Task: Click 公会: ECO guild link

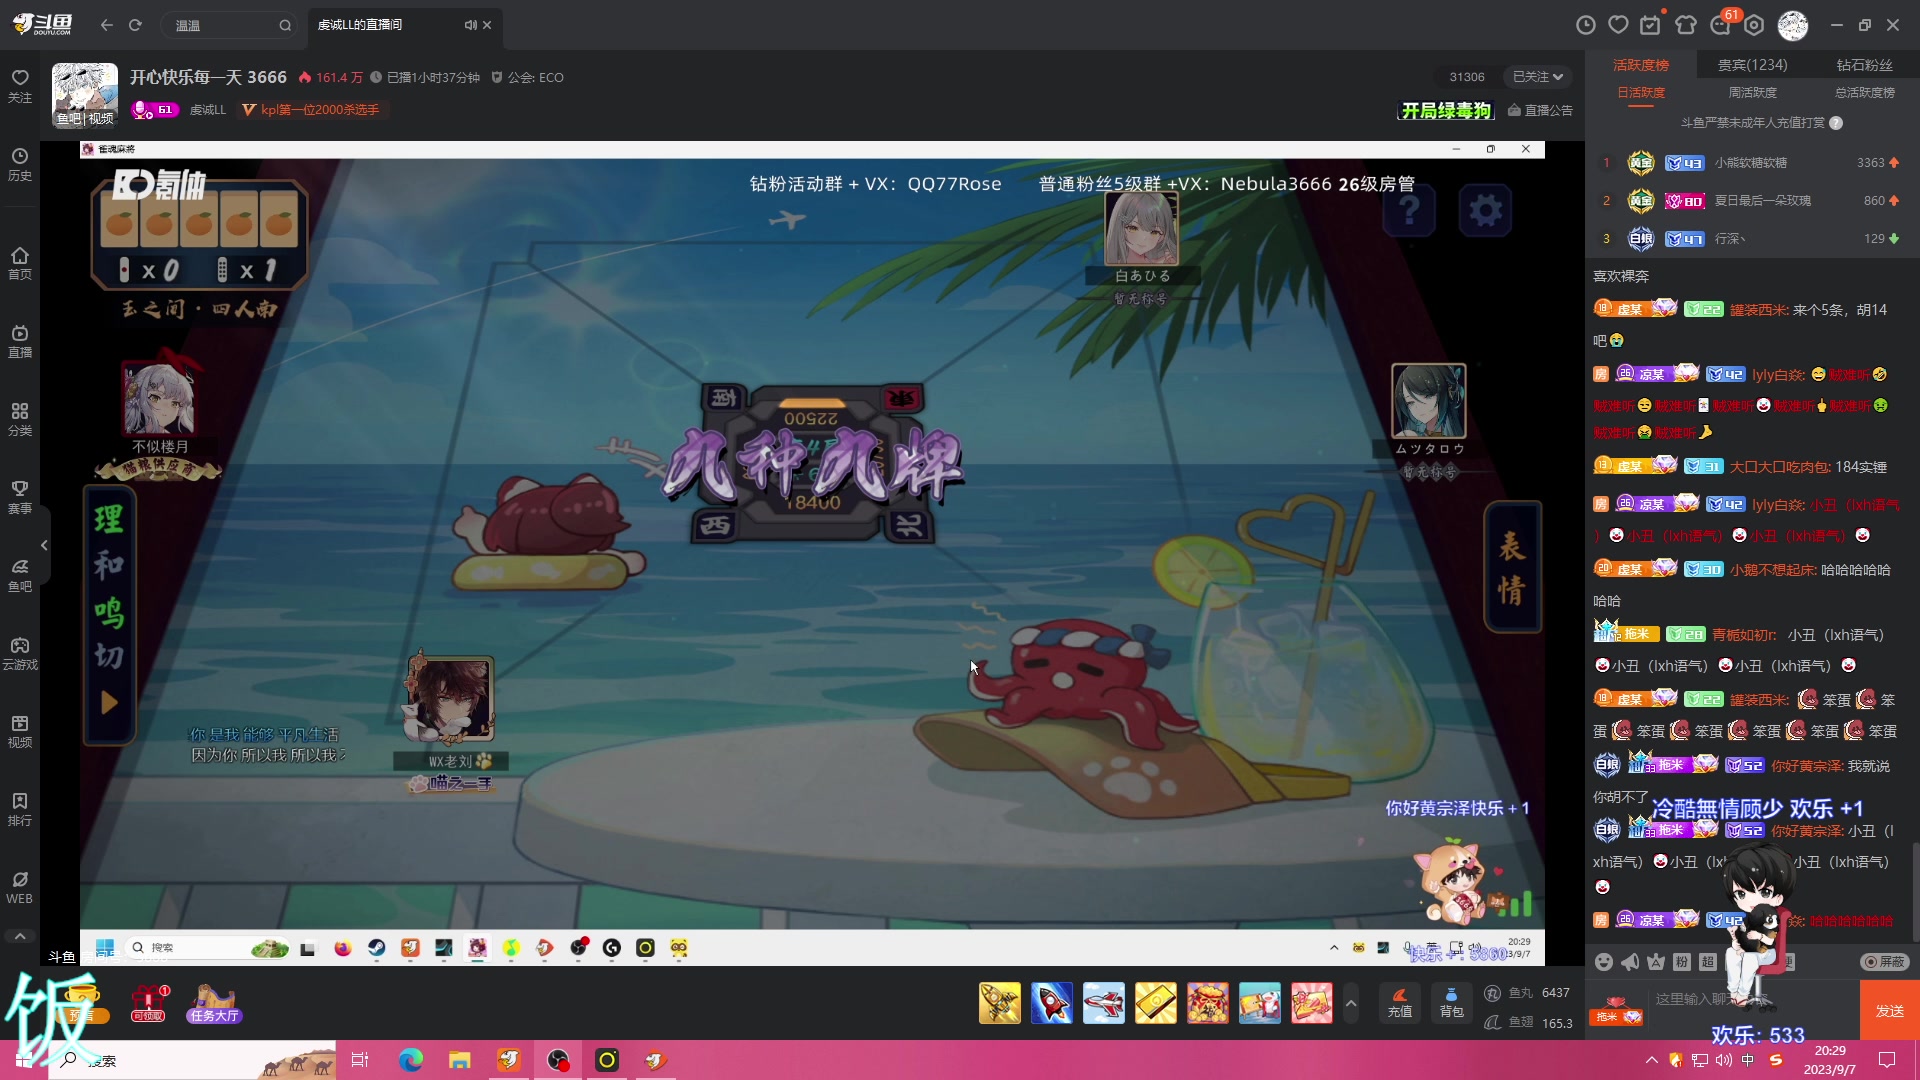Action: click(x=527, y=77)
